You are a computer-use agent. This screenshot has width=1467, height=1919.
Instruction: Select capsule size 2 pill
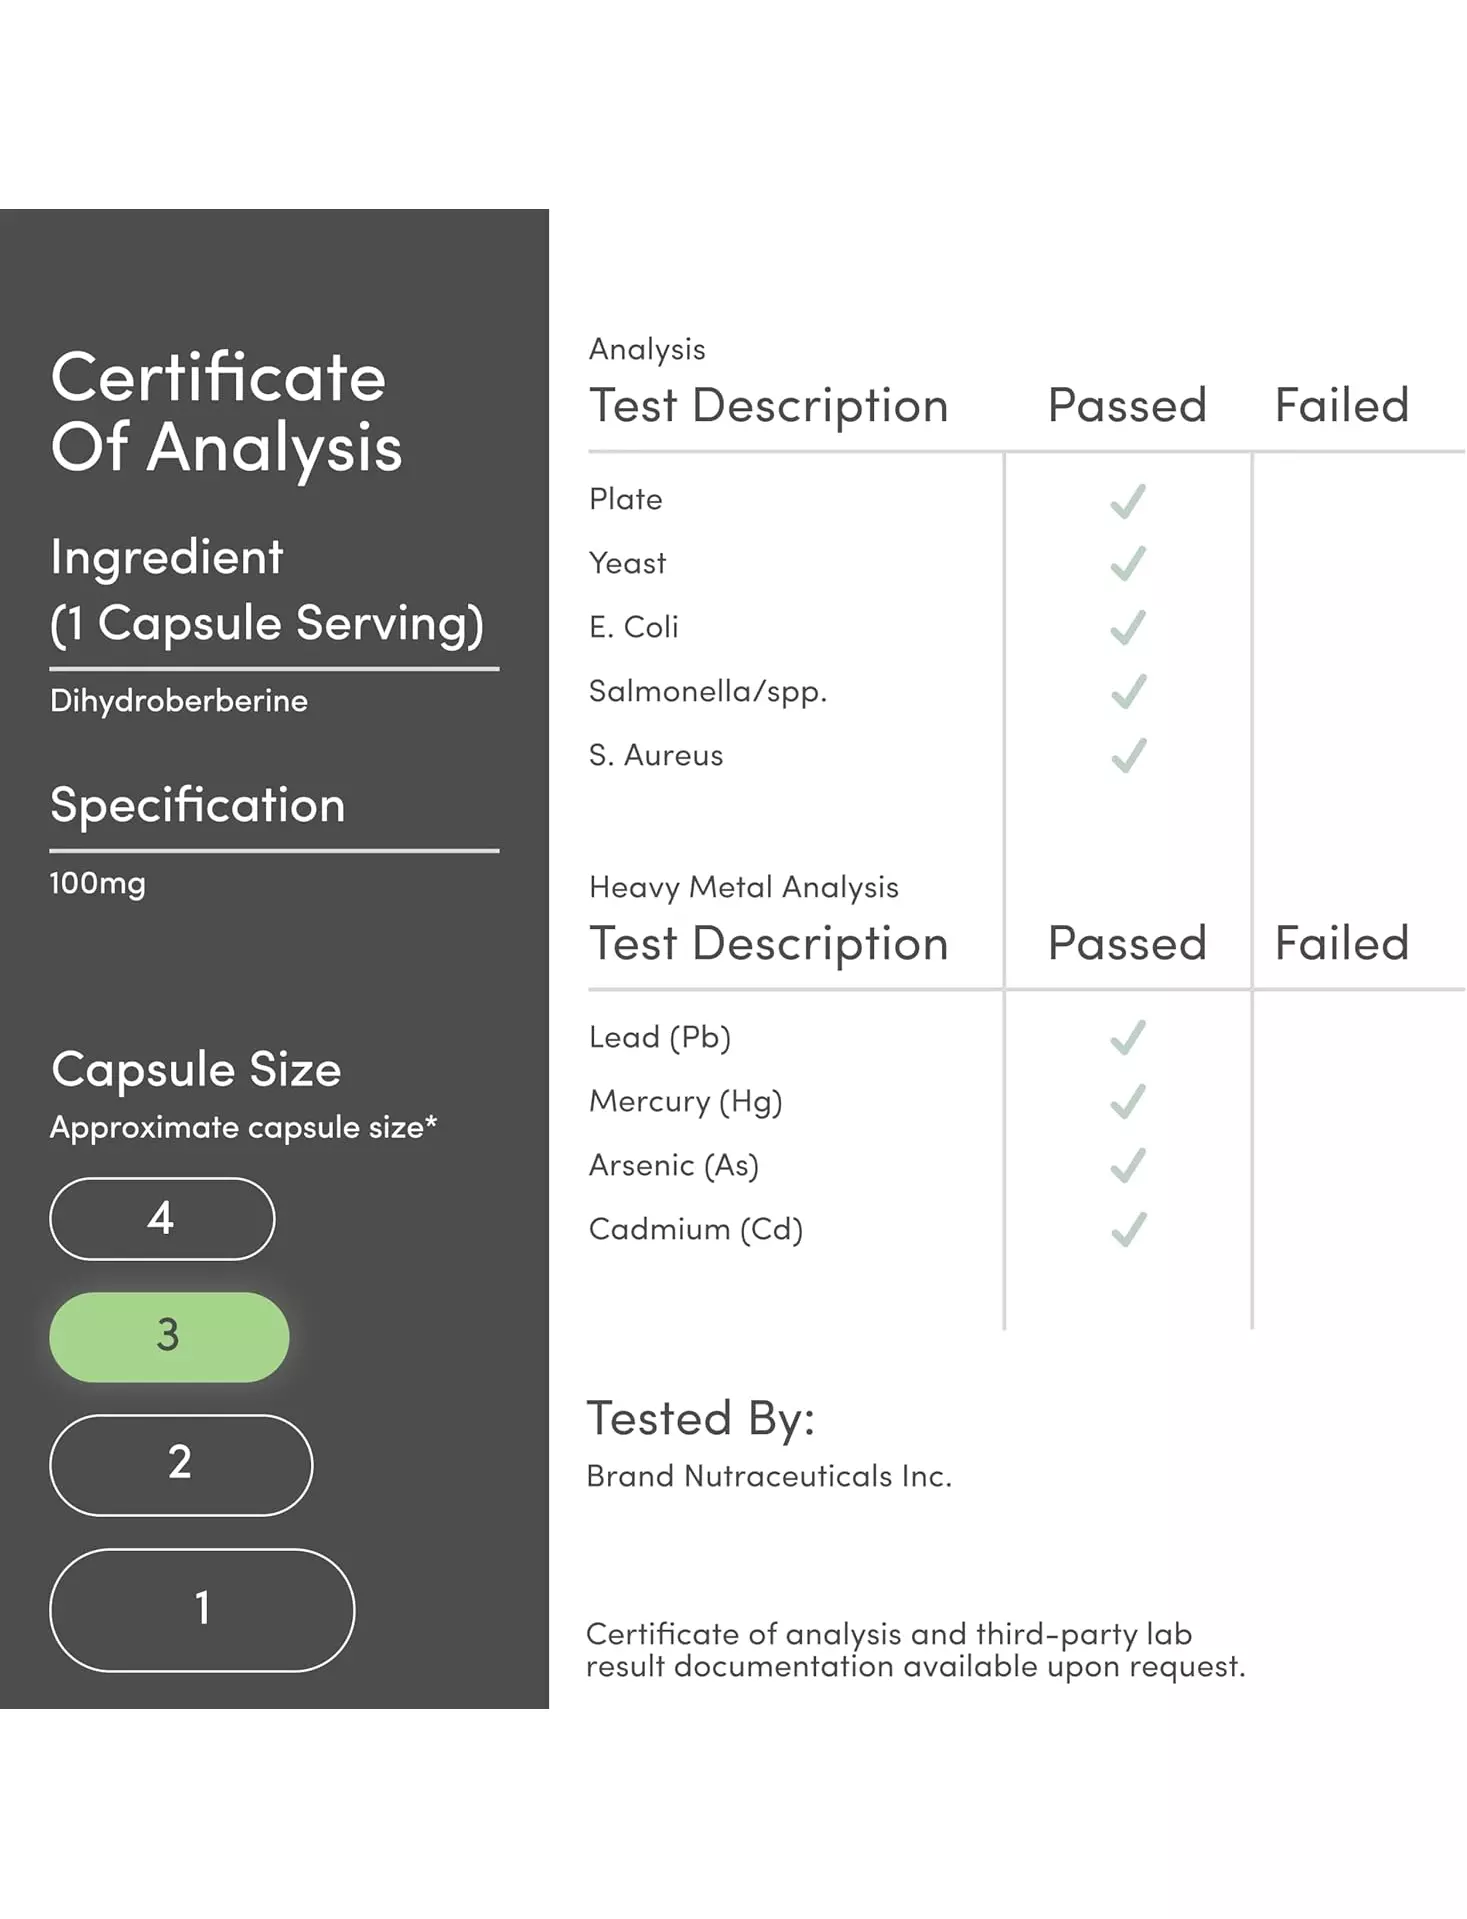(x=181, y=1465)
